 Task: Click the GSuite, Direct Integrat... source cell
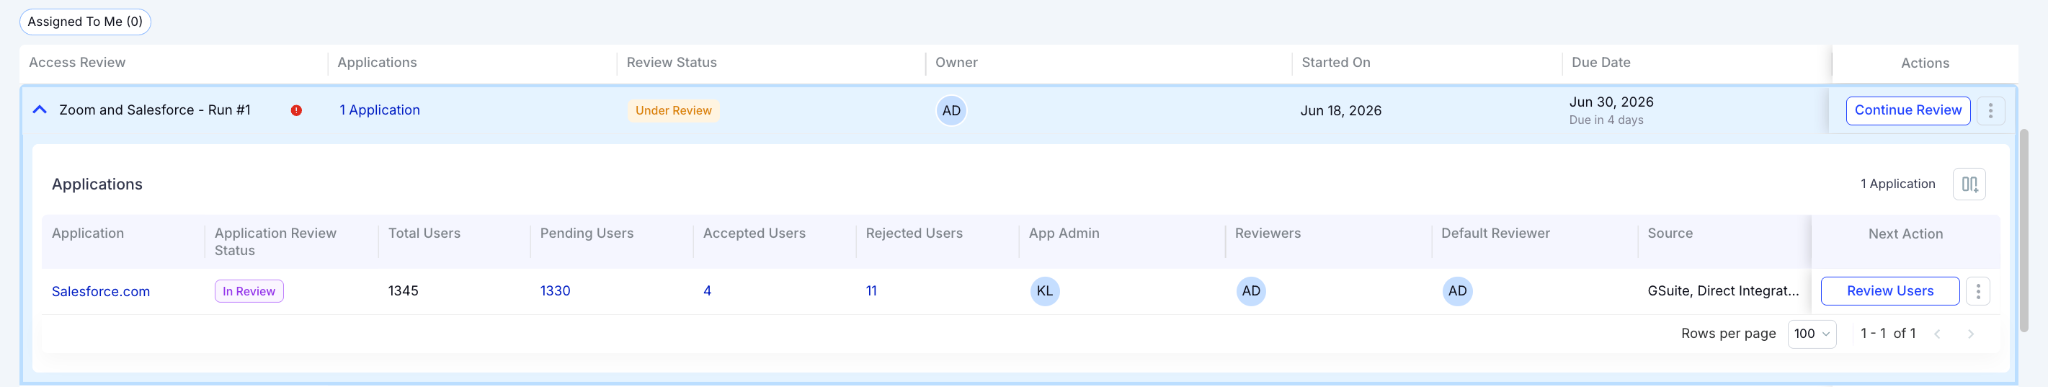tap(1723, 291)
